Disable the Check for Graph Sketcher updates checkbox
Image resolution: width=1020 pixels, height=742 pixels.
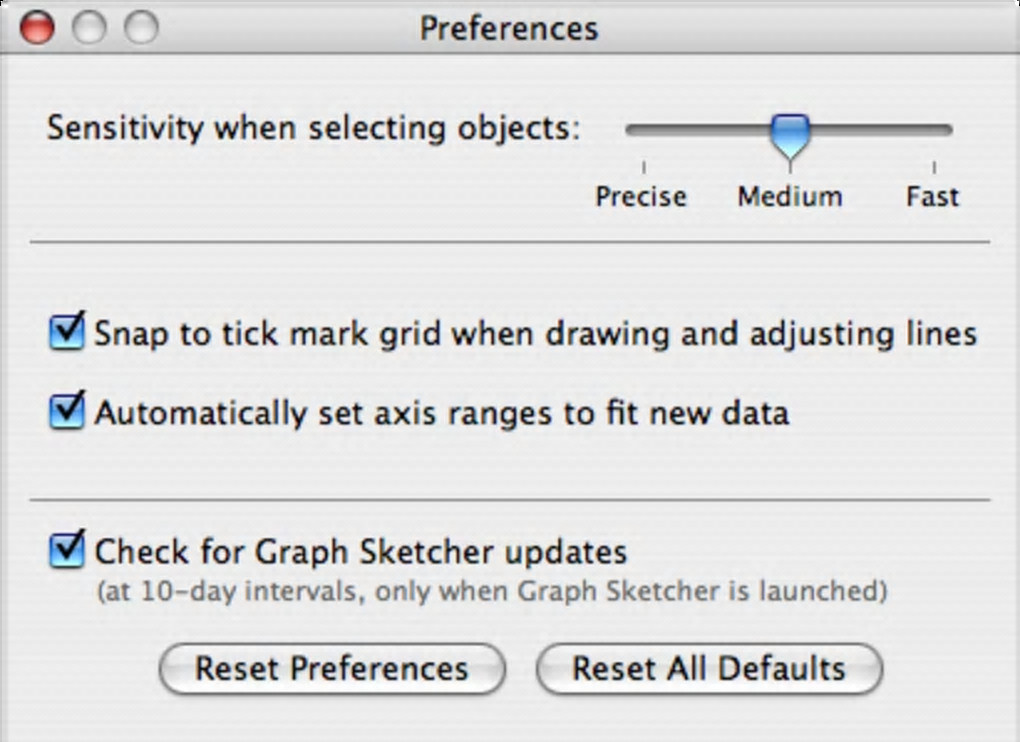67,550
